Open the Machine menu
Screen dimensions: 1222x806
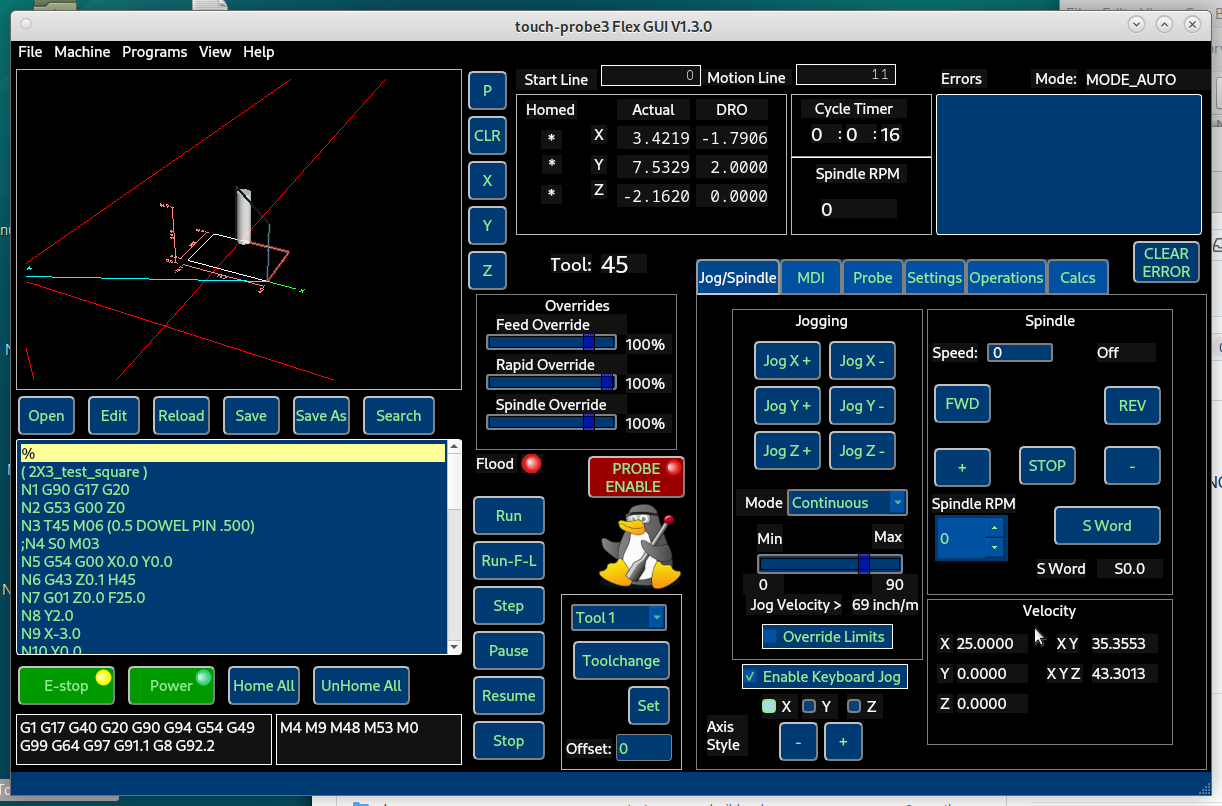click(82, 52)
